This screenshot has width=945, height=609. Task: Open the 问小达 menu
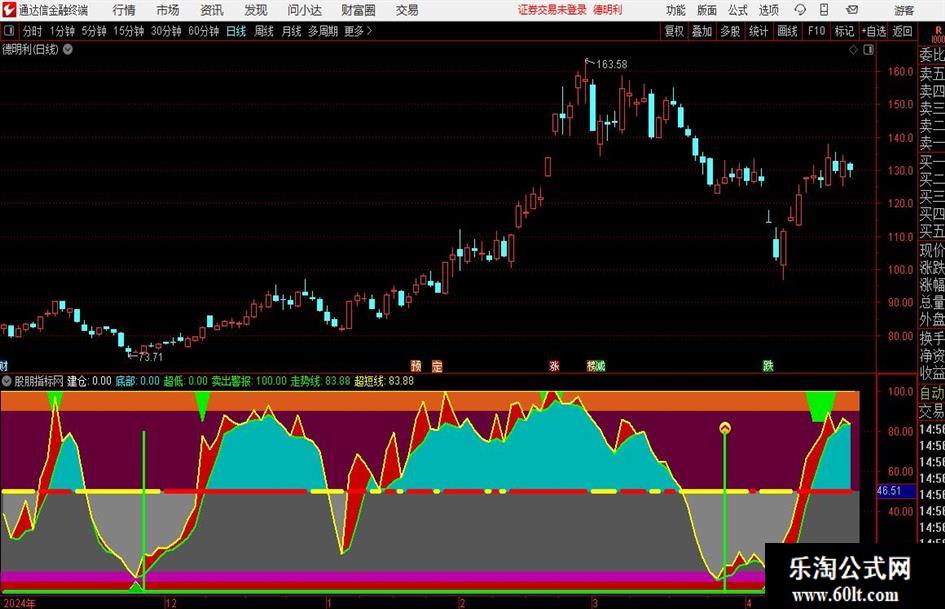pyautogui.click(x=304, y=10)
